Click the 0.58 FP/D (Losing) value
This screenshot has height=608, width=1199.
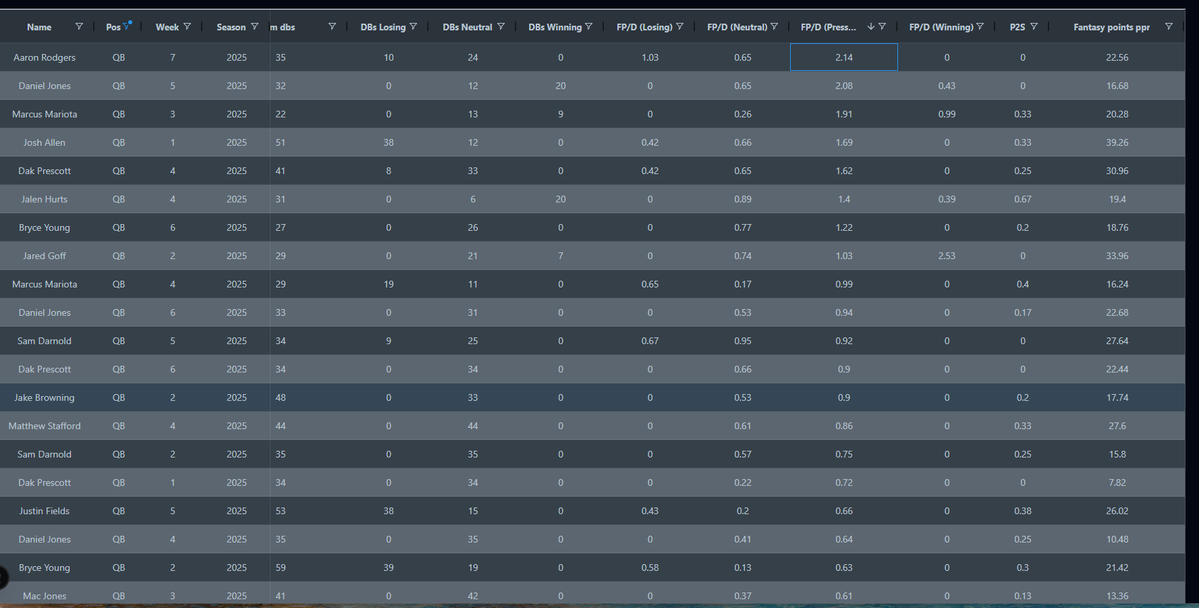650,567
